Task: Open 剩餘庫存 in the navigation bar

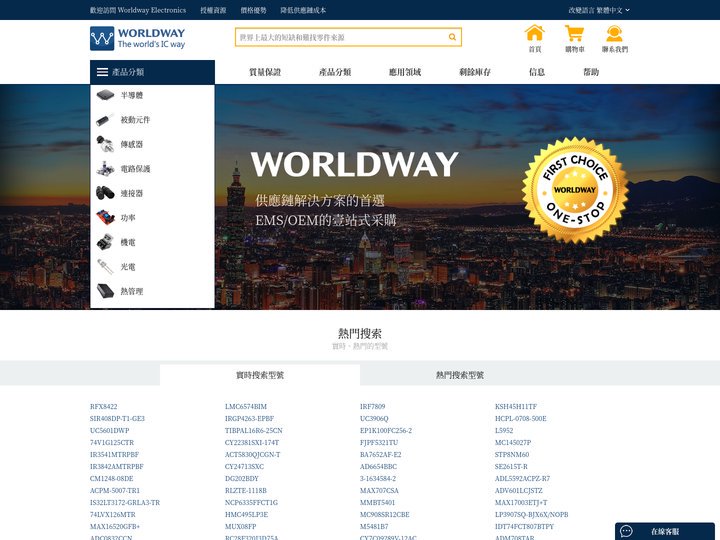Action: pyautogui.click(x=475, y=72)
